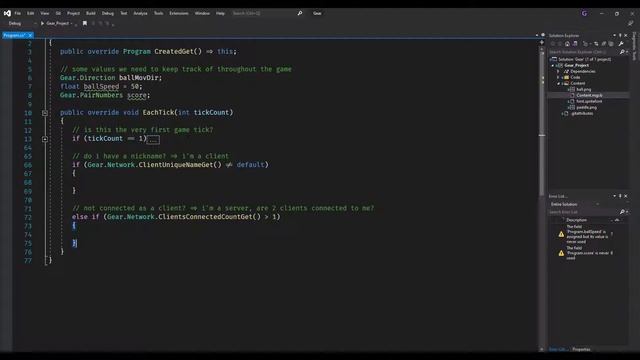The width and height of the screenshot is (640, 360).
Task: Open the Entire Solution scope dropdown
Action: 575,204
